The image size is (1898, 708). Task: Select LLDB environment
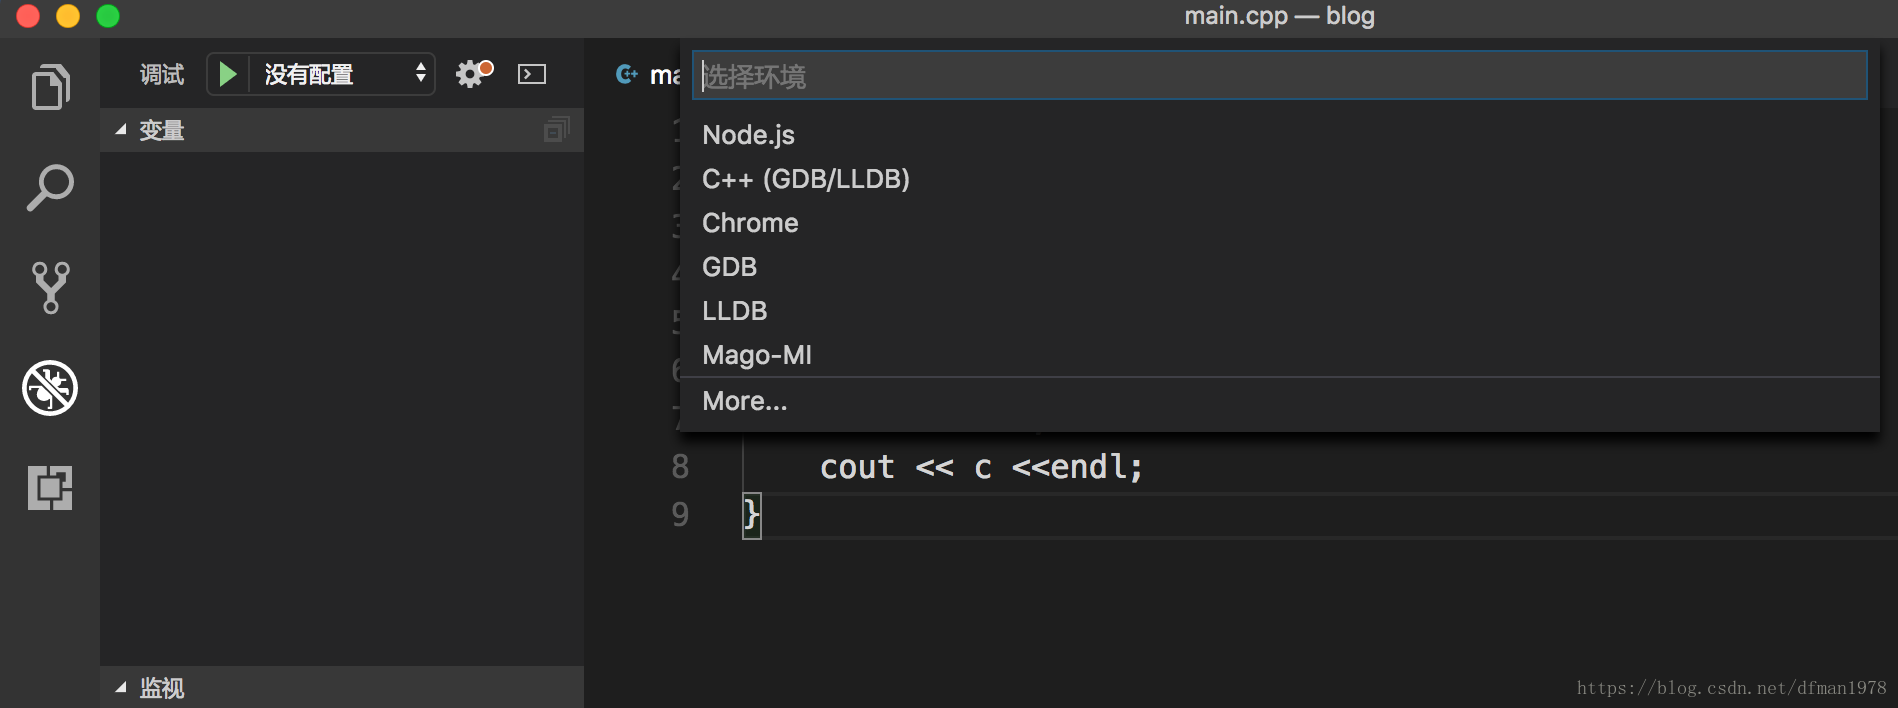click(1279, 311)
